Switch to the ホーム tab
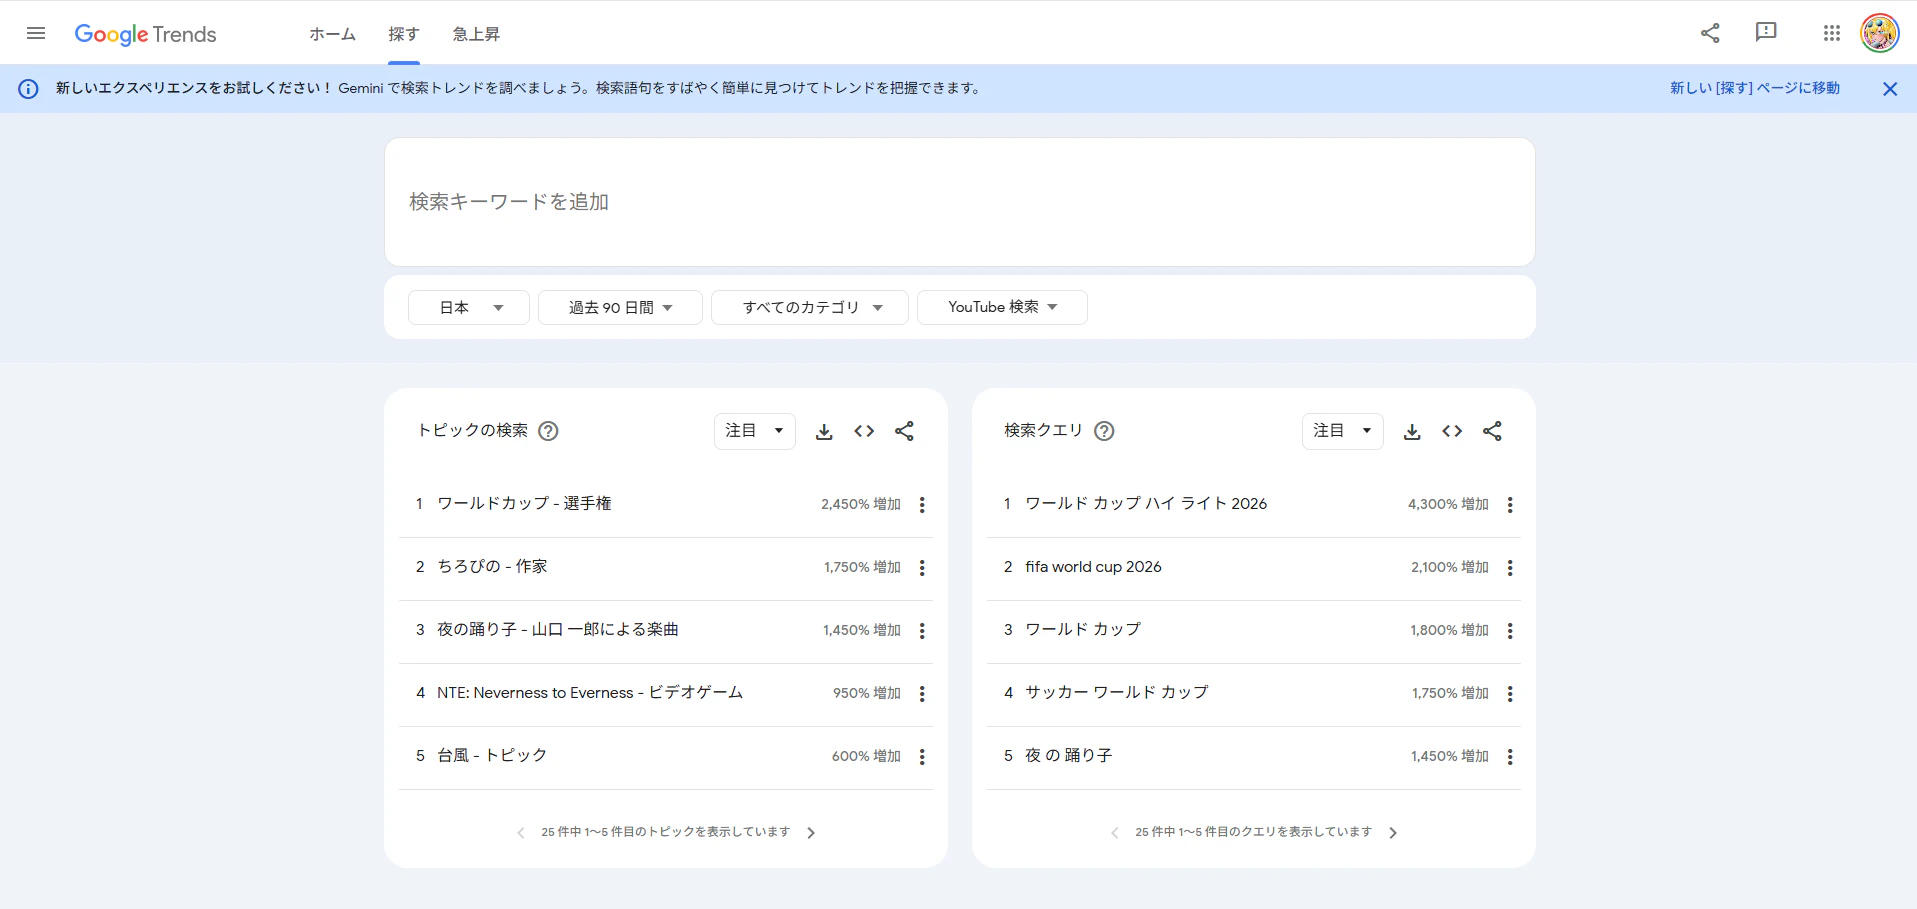The image size is (1917, 909). click(x=332, y=34)
